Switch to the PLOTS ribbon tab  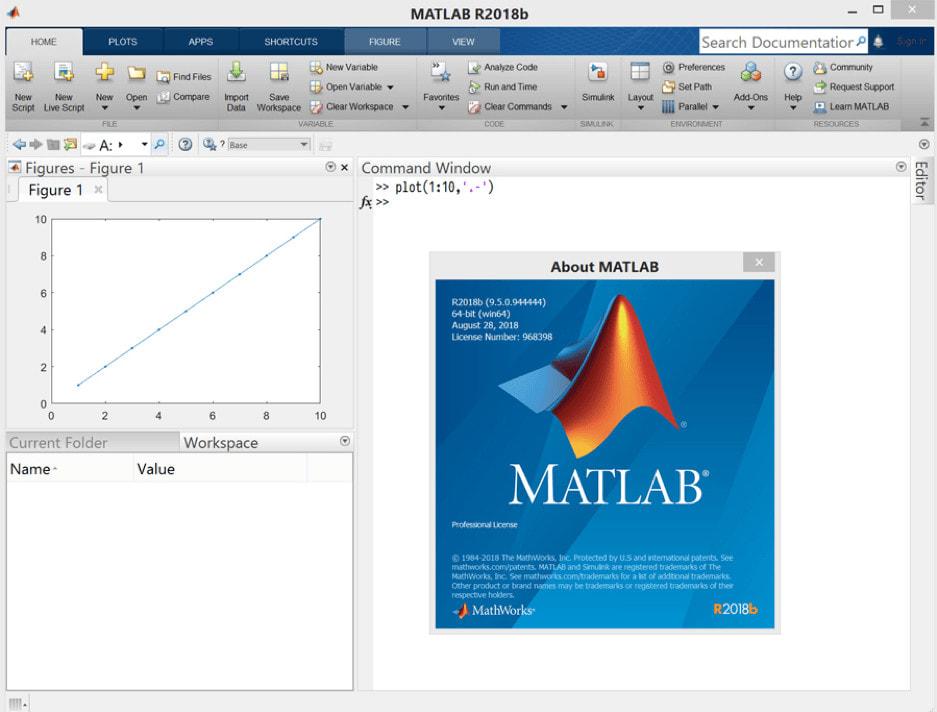click(122, 41)
